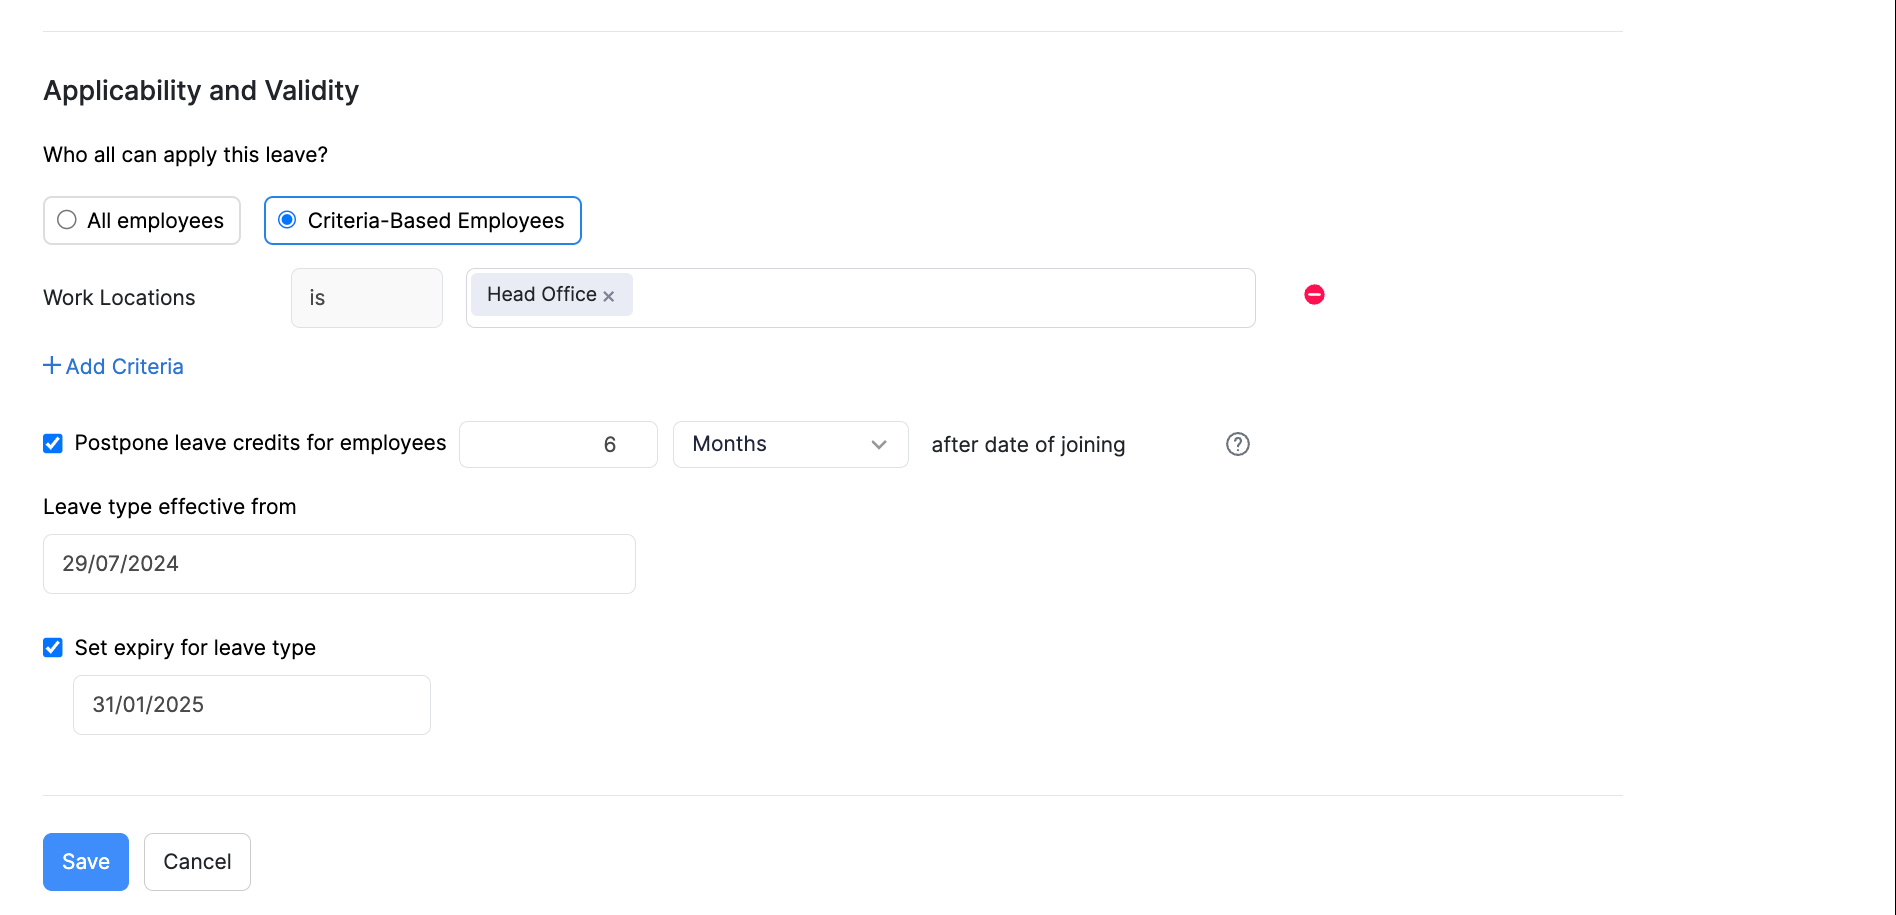The height and width of the screenshot is (915, 1896).
Task: Click the plus icon beside Add Criteria
Action: 52,366
